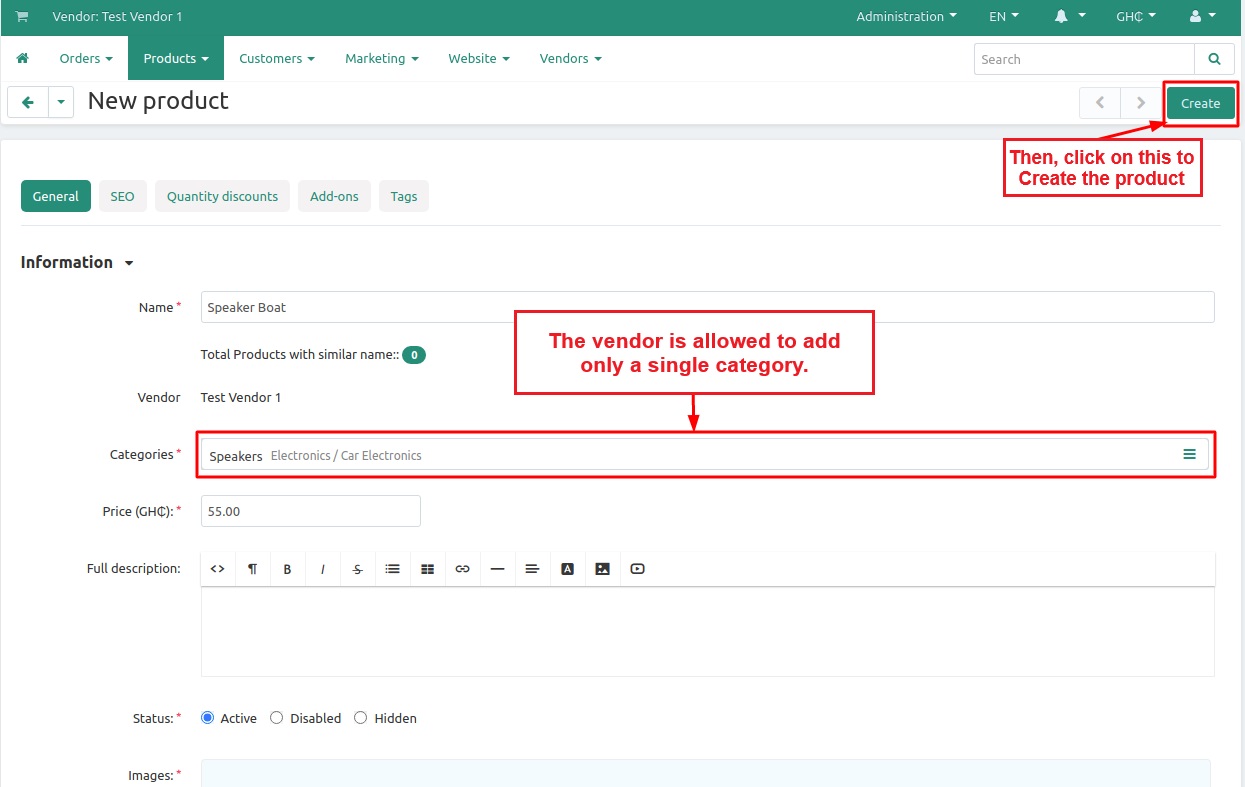Insert an image in the description editor
The height and width of the screenshot is (787, 1245).
[x=602, y=569]
